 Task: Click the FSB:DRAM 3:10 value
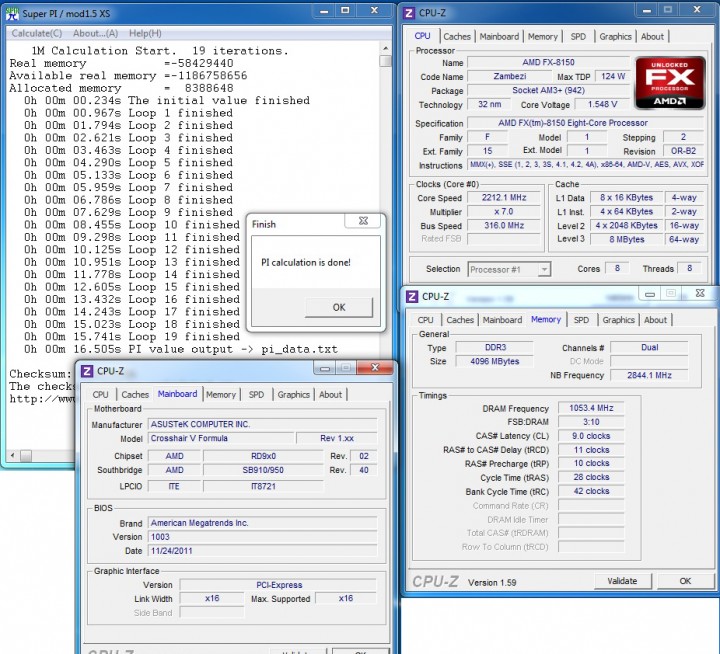click(x=591, y=422)
